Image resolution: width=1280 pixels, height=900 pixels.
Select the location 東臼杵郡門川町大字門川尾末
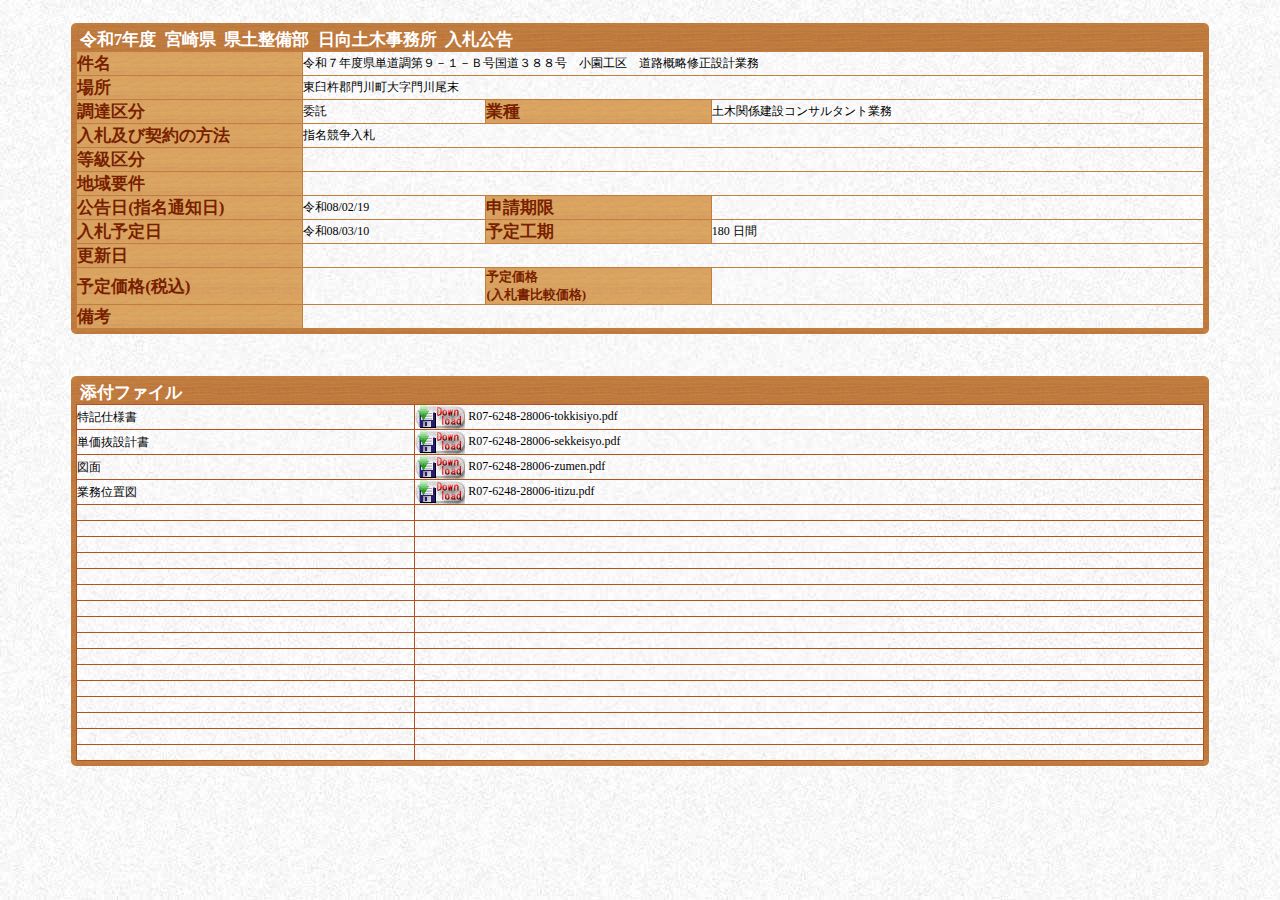pos(381,87)
